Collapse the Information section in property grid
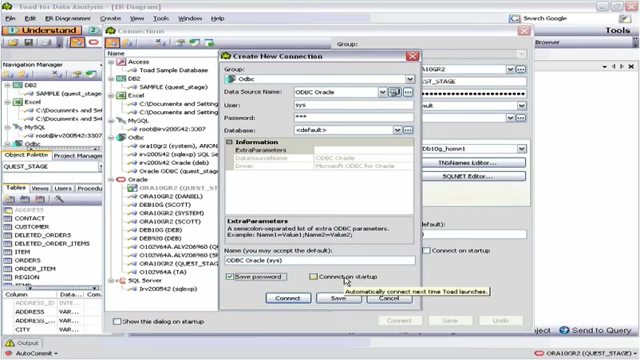640x360 pixels. click(x=229, y=142)
